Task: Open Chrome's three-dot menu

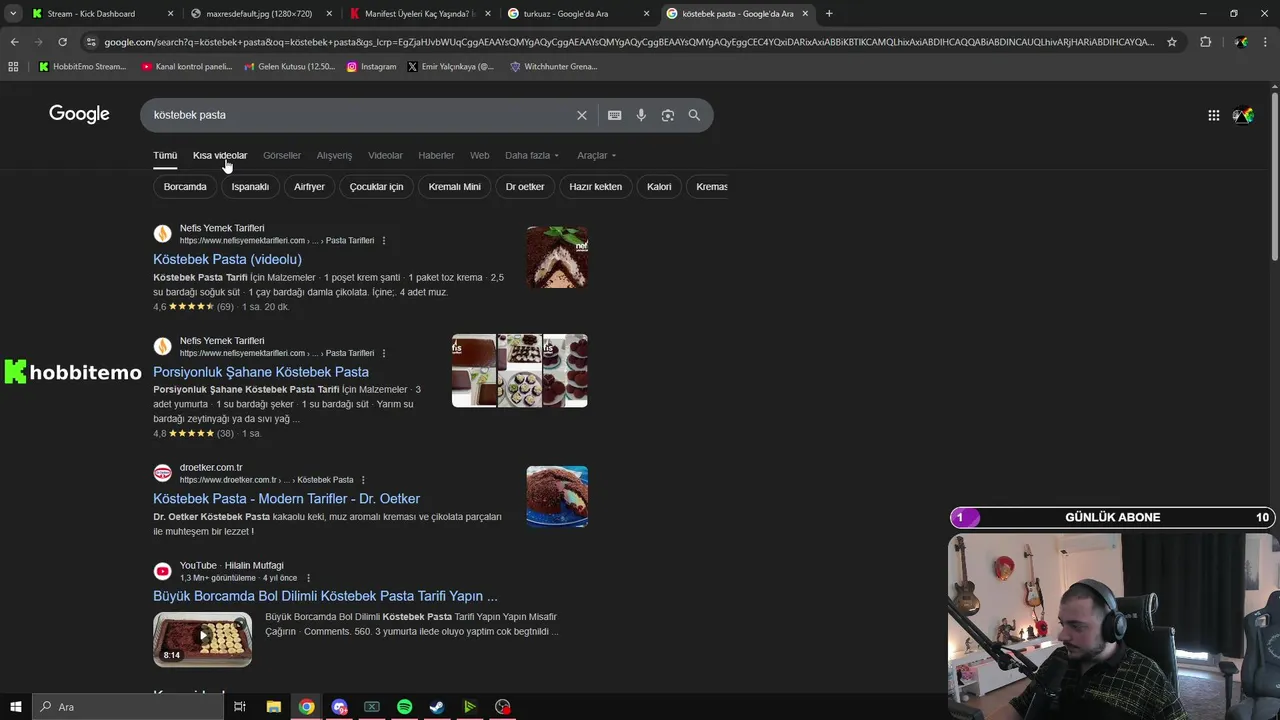Action: [x=1265, y=42]
